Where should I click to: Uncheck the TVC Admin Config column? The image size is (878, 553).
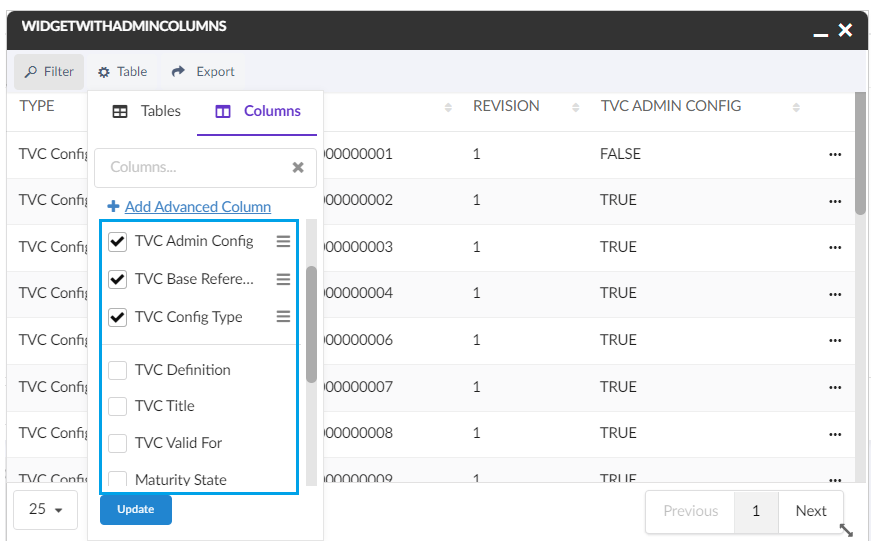(x=118, y=241)
